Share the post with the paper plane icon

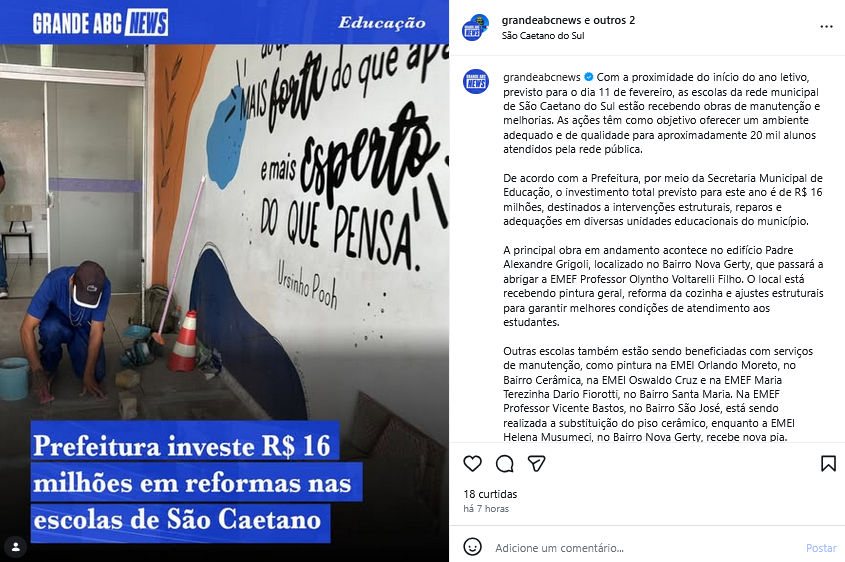coord(536,463)
